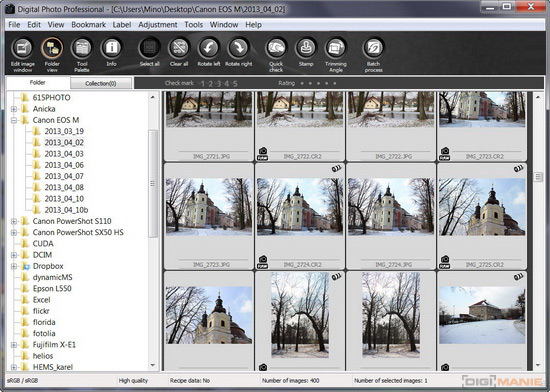Open the Adjustment menu
This screenshot has width=550, height=392.
click(x=158, y=25)
